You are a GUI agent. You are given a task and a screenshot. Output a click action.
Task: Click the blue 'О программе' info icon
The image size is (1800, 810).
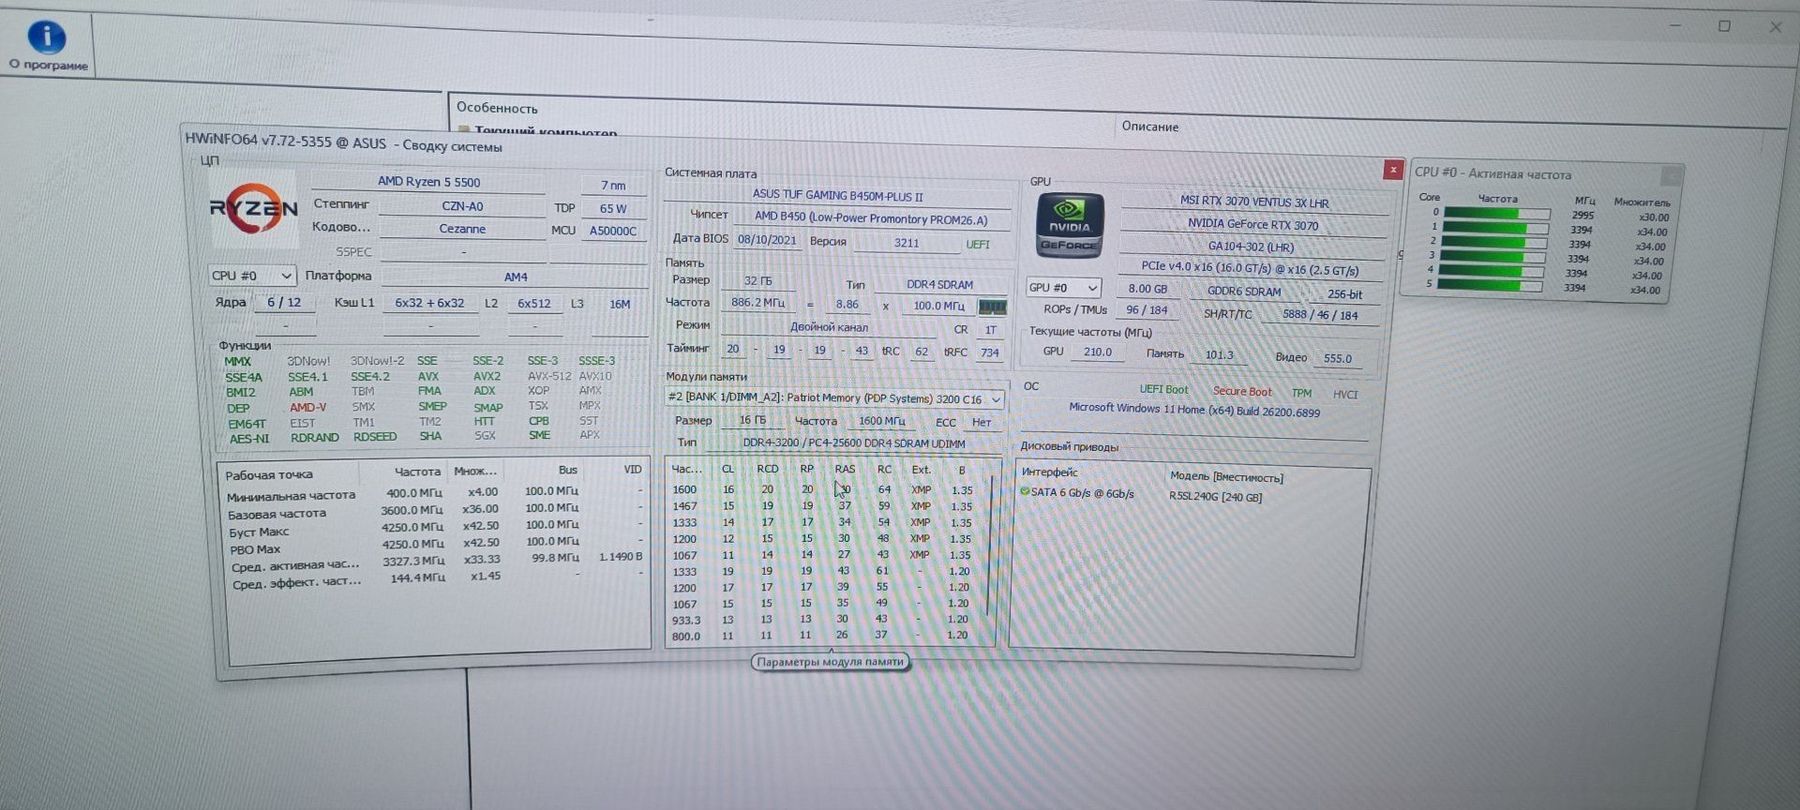click(x=47, y=37)
